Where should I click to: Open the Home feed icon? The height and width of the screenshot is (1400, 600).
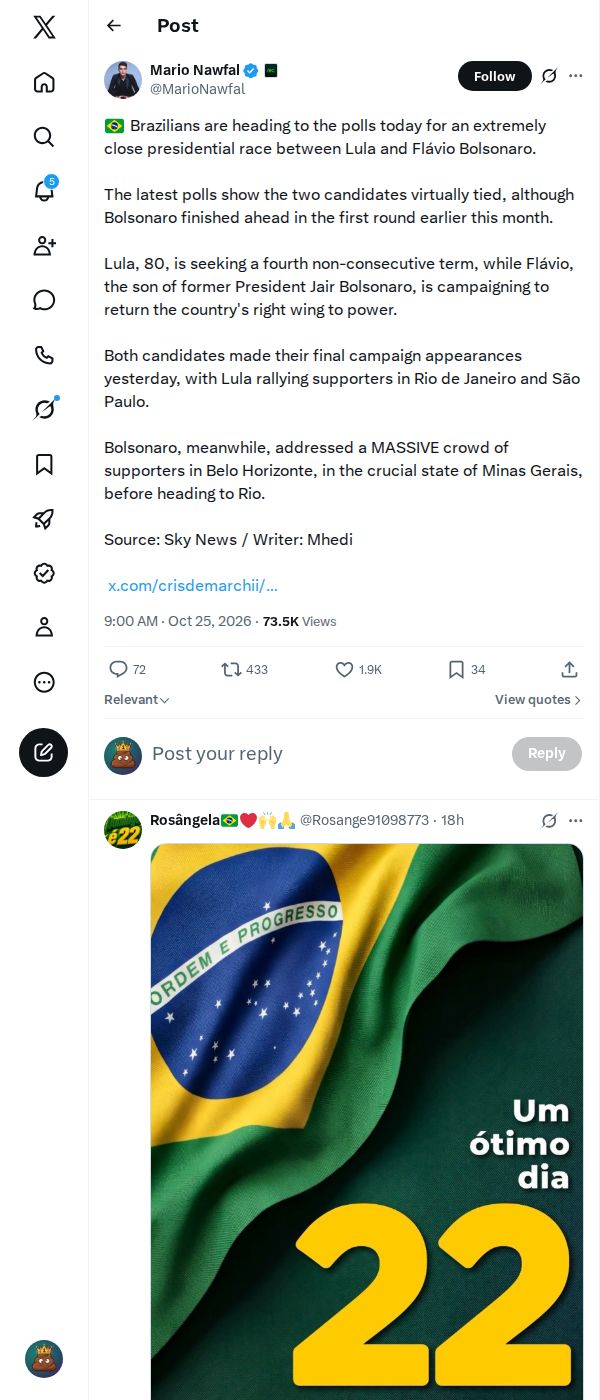pyautogui.click(x=44, y=82)
